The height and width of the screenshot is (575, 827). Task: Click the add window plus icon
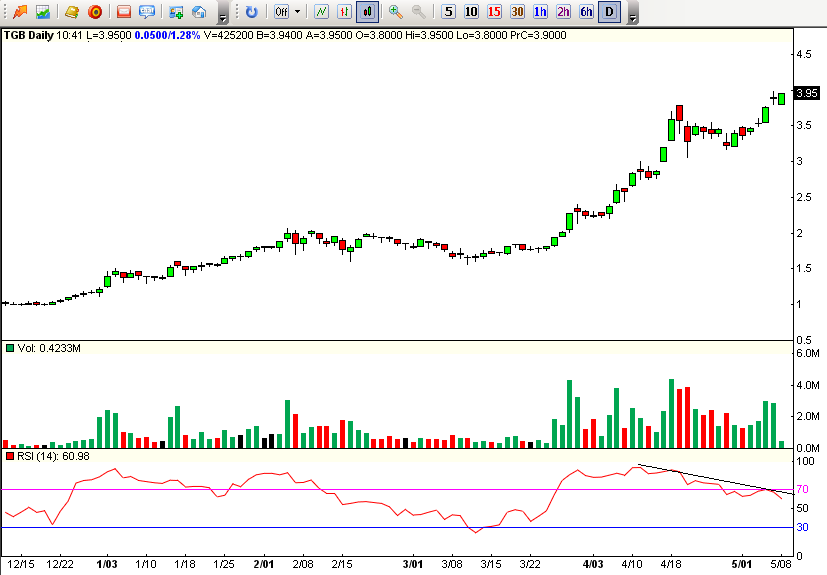click(x=176, y=12)
